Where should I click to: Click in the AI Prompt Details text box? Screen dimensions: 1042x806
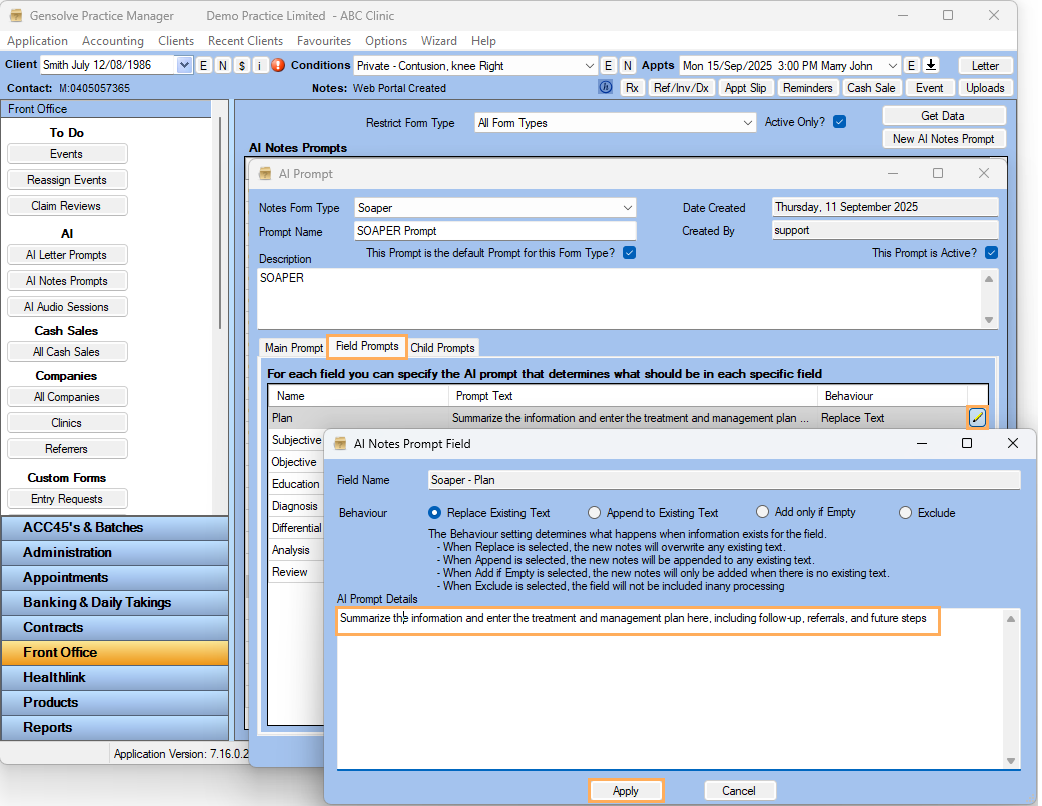click(x=670, y=690)
